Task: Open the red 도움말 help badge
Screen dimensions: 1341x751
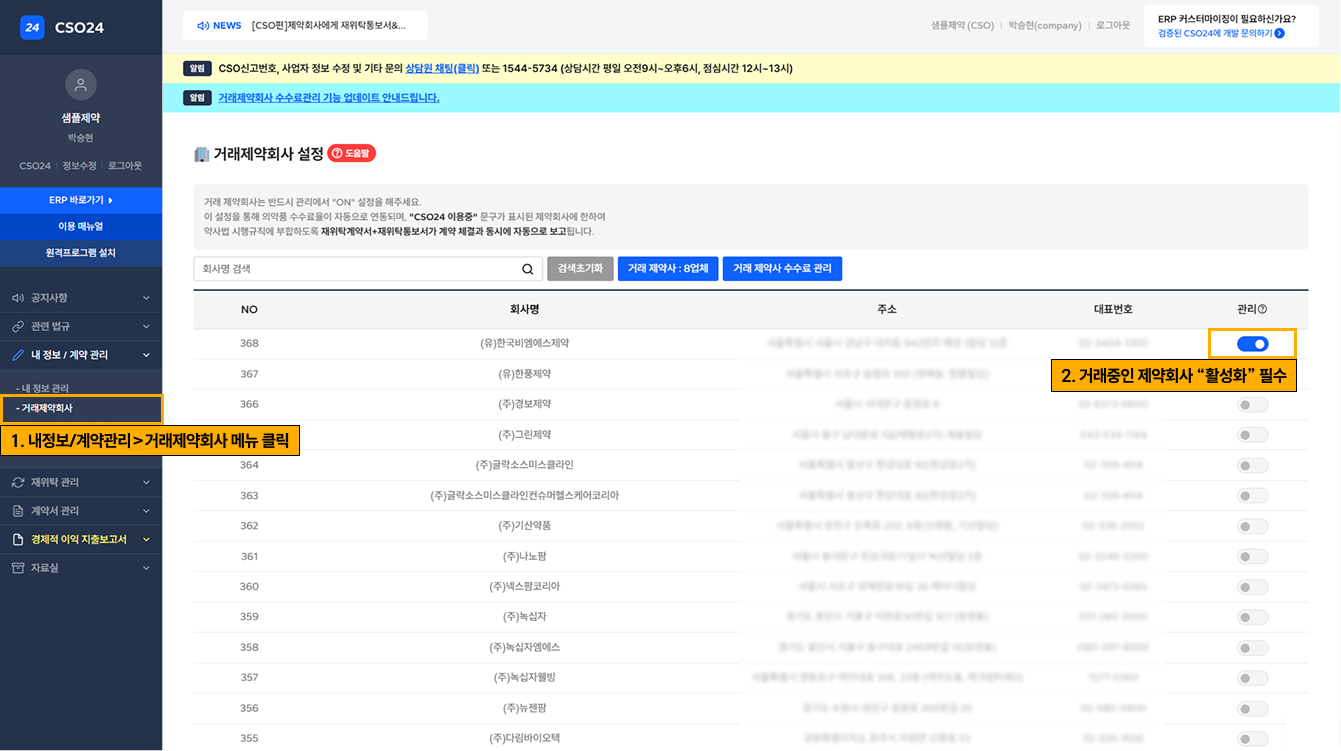Action: 351,154
